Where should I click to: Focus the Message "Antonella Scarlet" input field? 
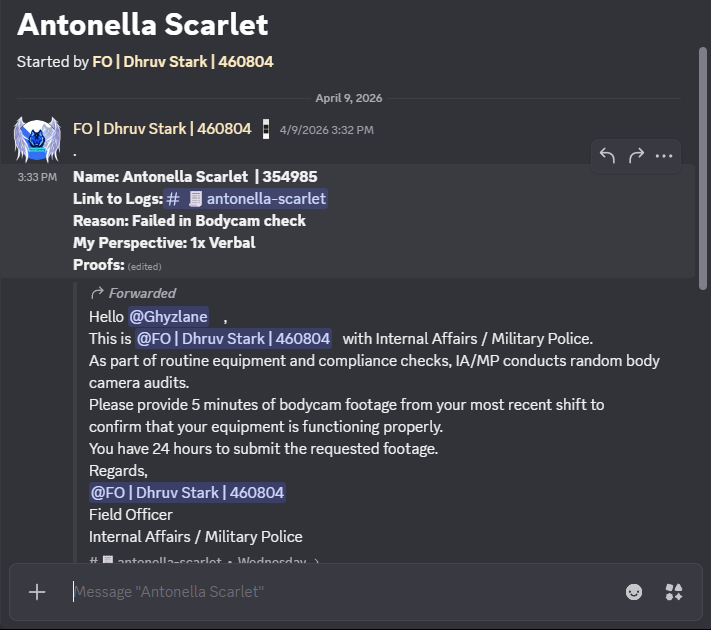click(x=345, y=592)
